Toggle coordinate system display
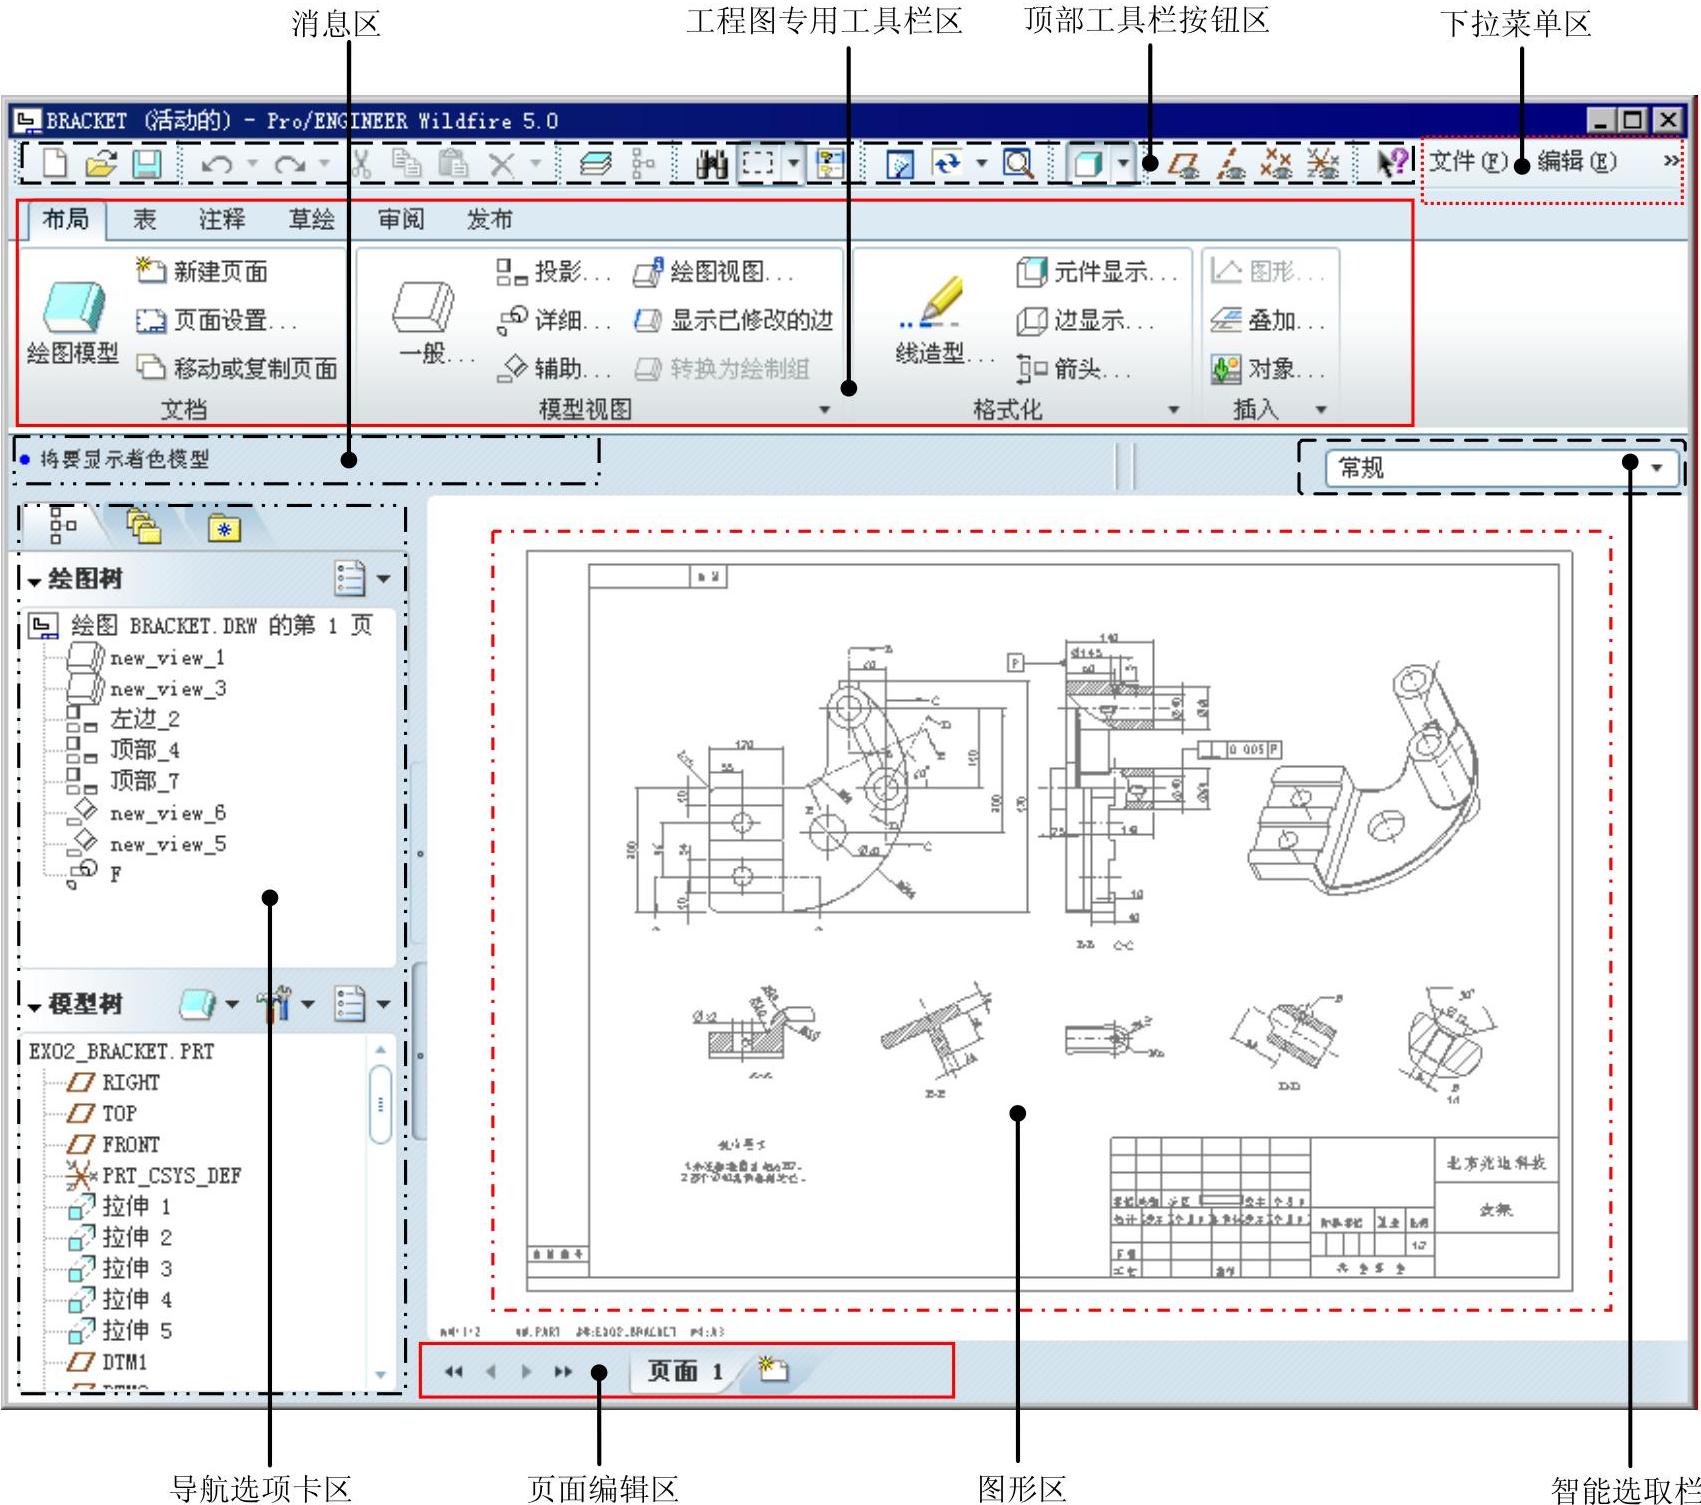Image resolution: width=1701 pixels, height=1505 pixels. click(x=1323, y=163)
